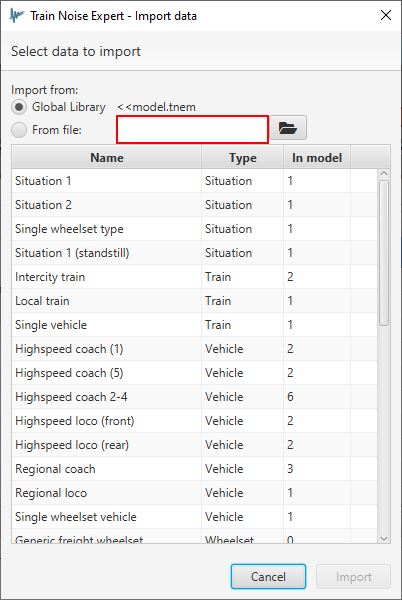Click the From file path input field
Image resolution: width=402 pixels, height=600 pixels.
[192, 130]
